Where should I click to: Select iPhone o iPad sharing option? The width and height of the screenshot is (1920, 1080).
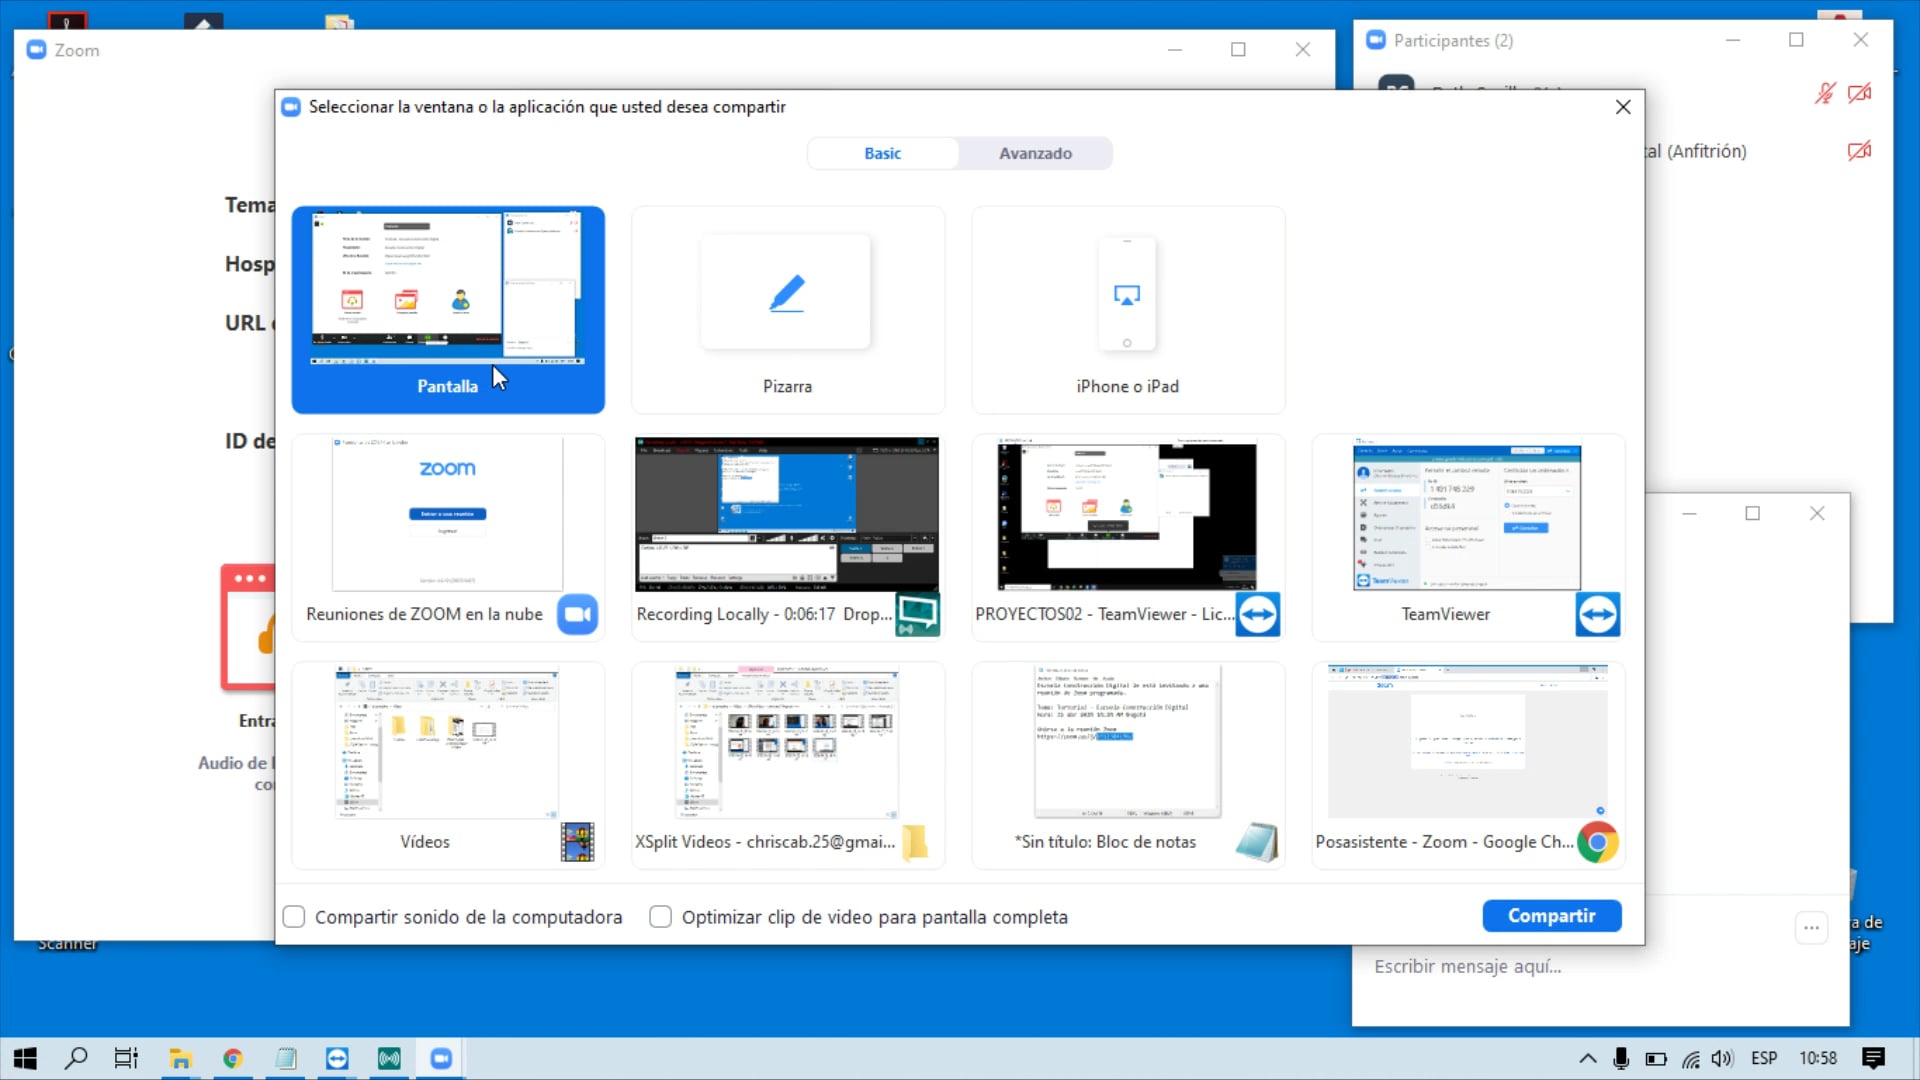1128,310
